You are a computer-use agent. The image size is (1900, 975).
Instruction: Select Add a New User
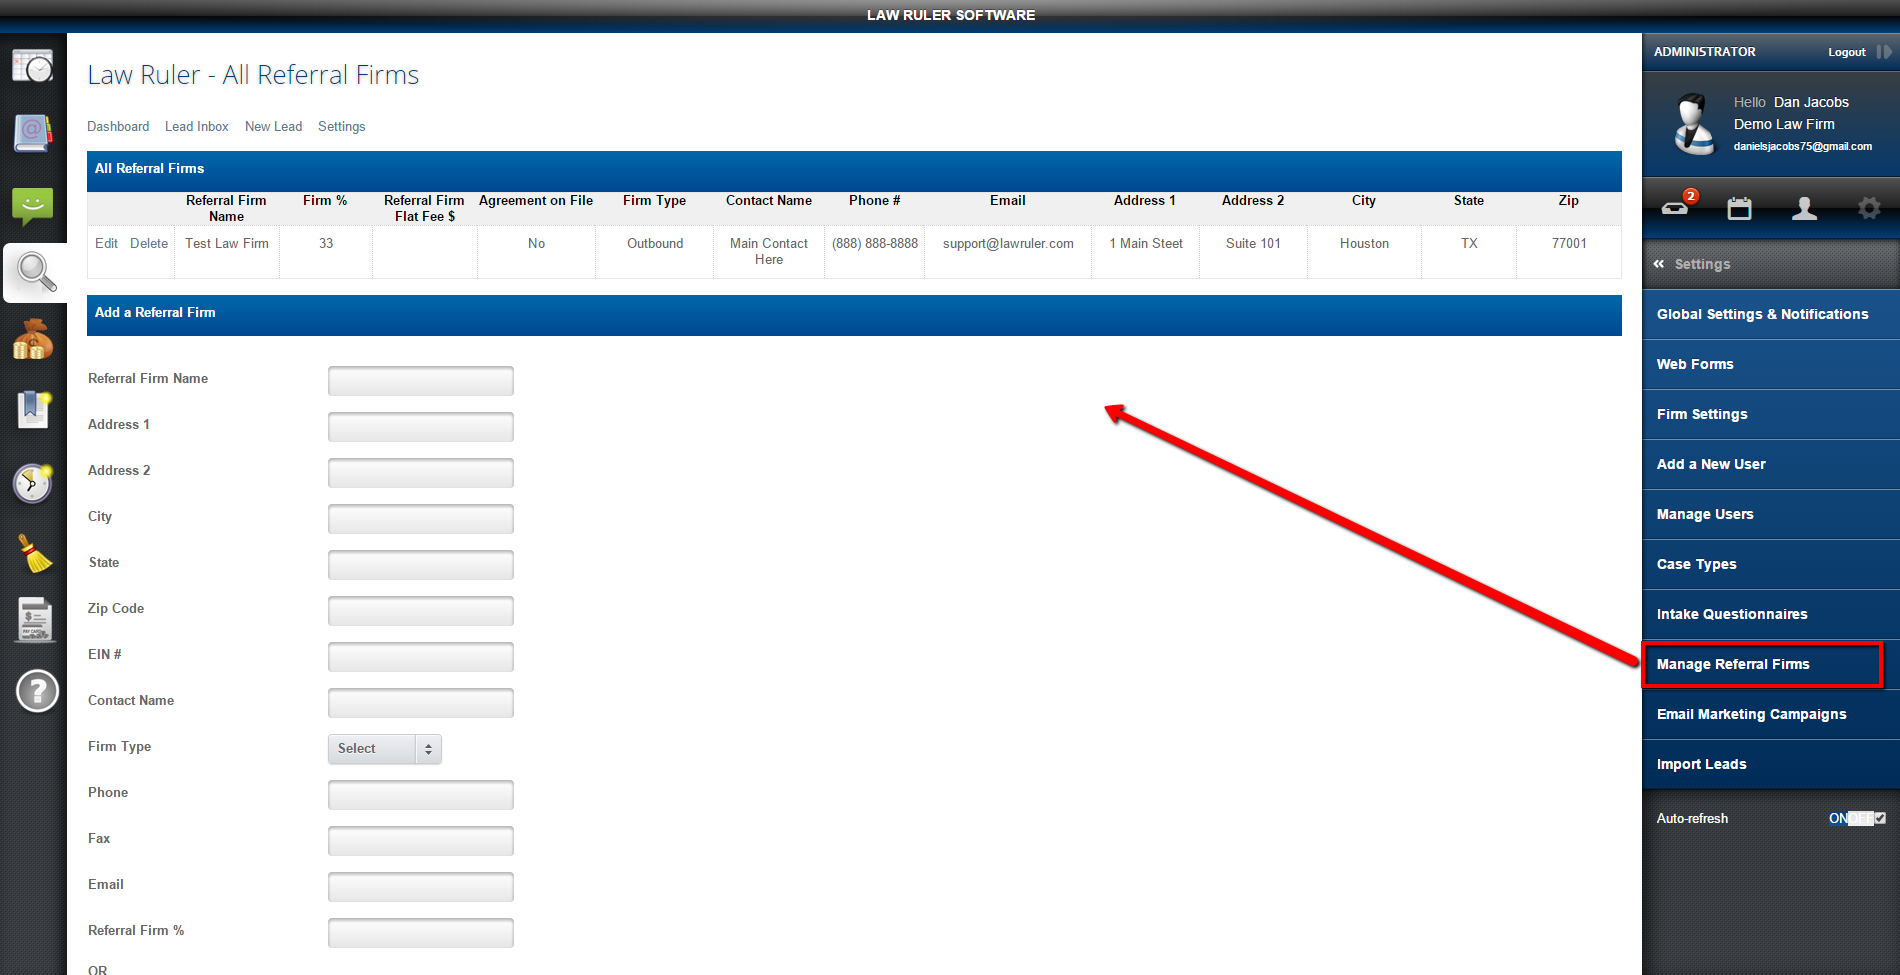coord(1771,464)
